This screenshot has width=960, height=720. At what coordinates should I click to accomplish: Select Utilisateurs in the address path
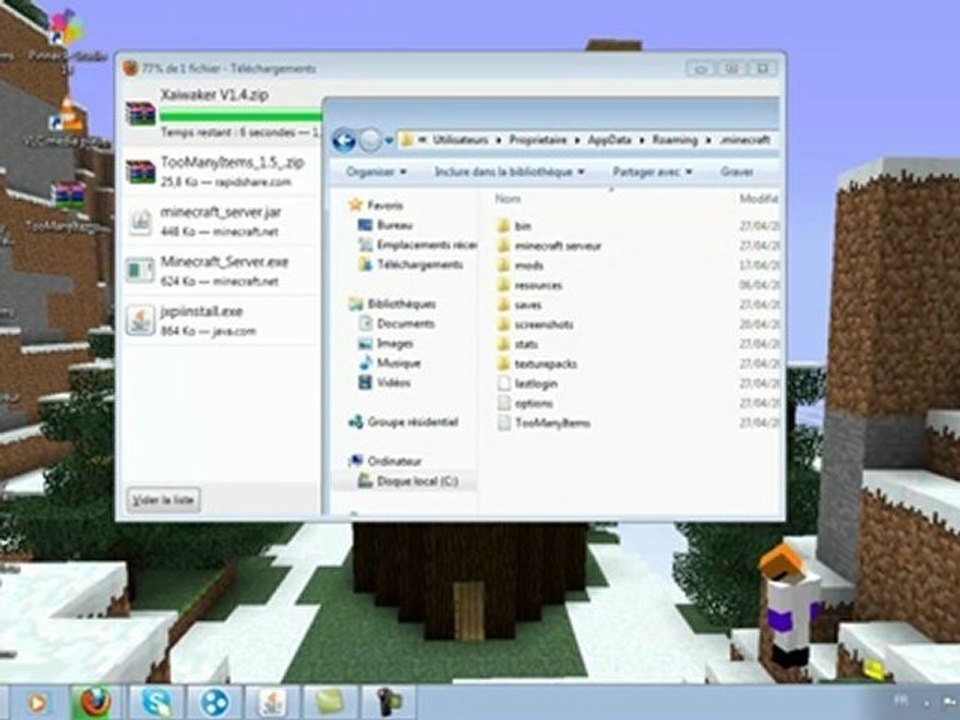click(460, 140)
